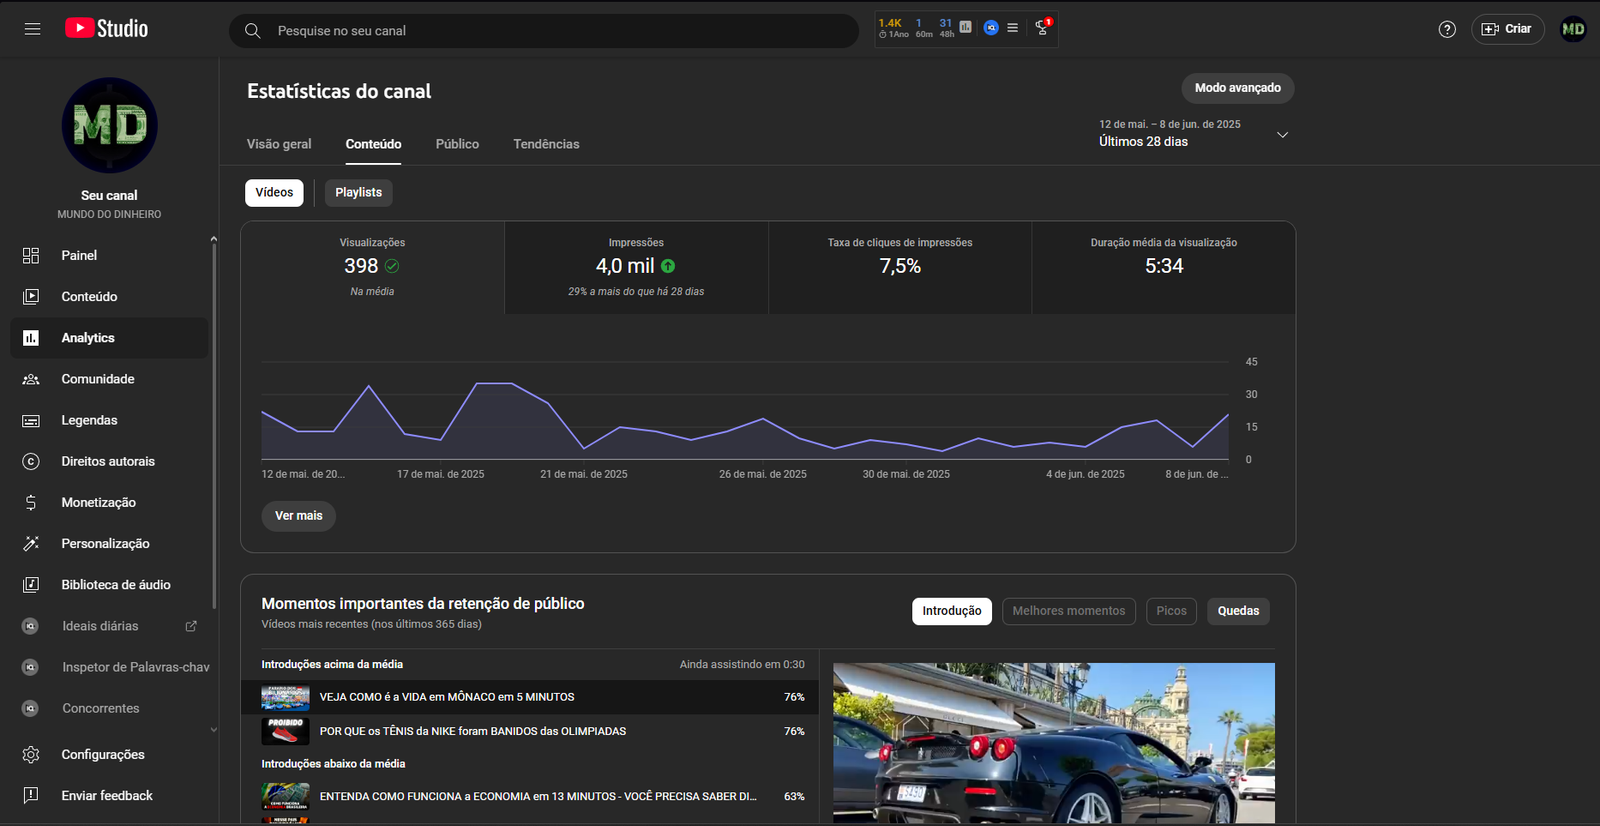Click the Ver mais button
The height and width of the screenshot is (826, 1600).
coord(299,516)
